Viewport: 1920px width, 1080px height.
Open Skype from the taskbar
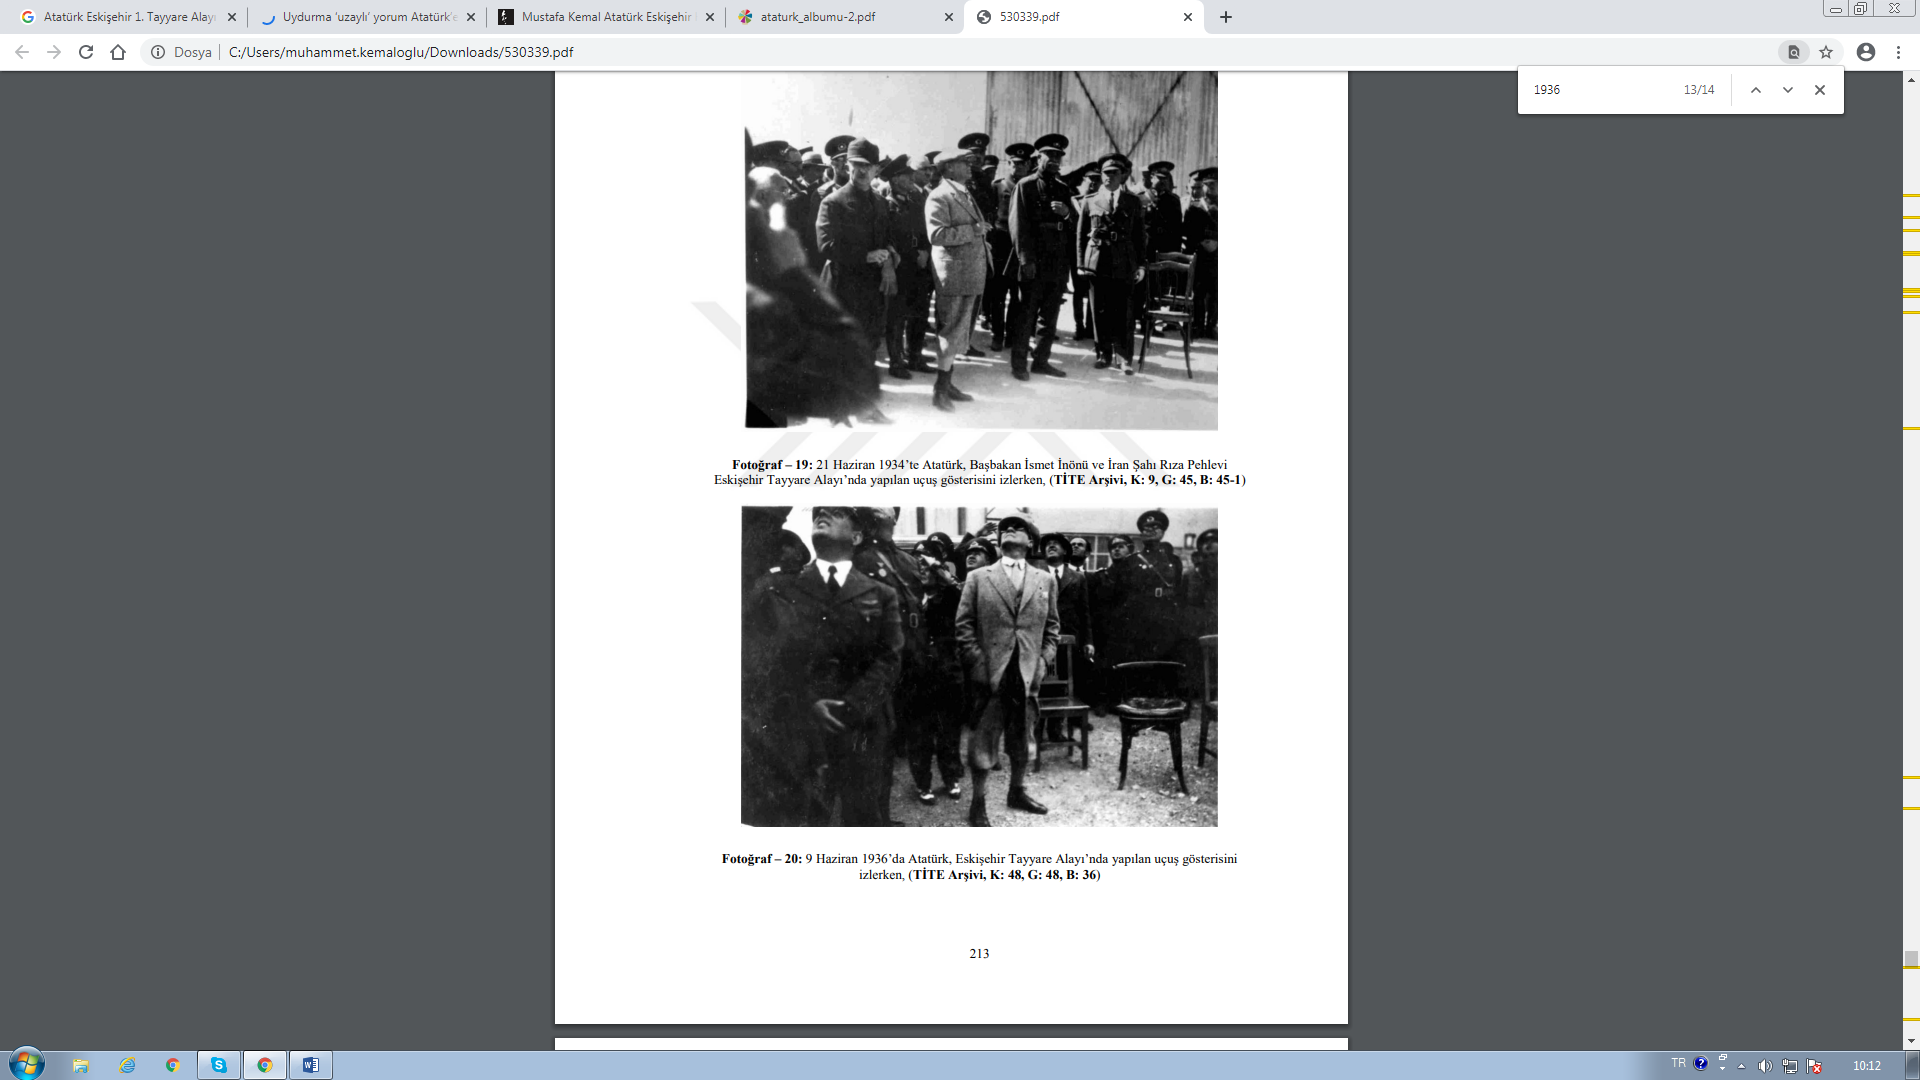[218, 1065]
